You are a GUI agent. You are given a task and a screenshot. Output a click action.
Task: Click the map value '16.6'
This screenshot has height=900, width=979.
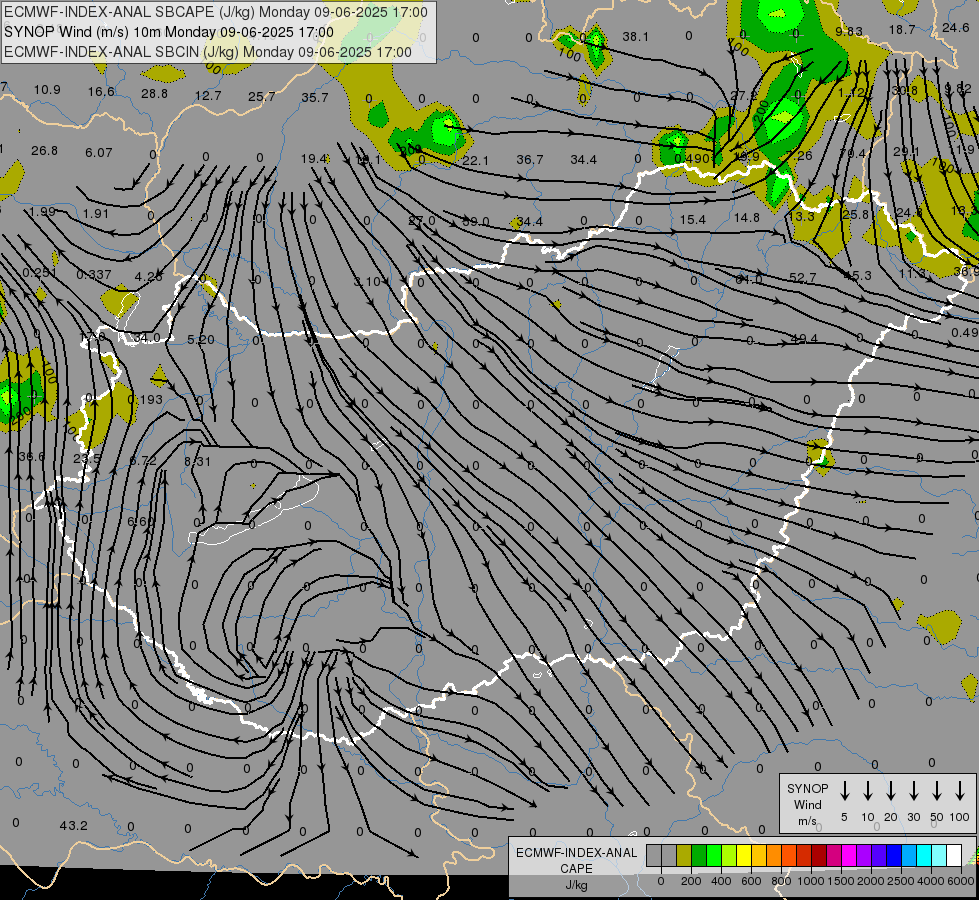pos(101,91)
